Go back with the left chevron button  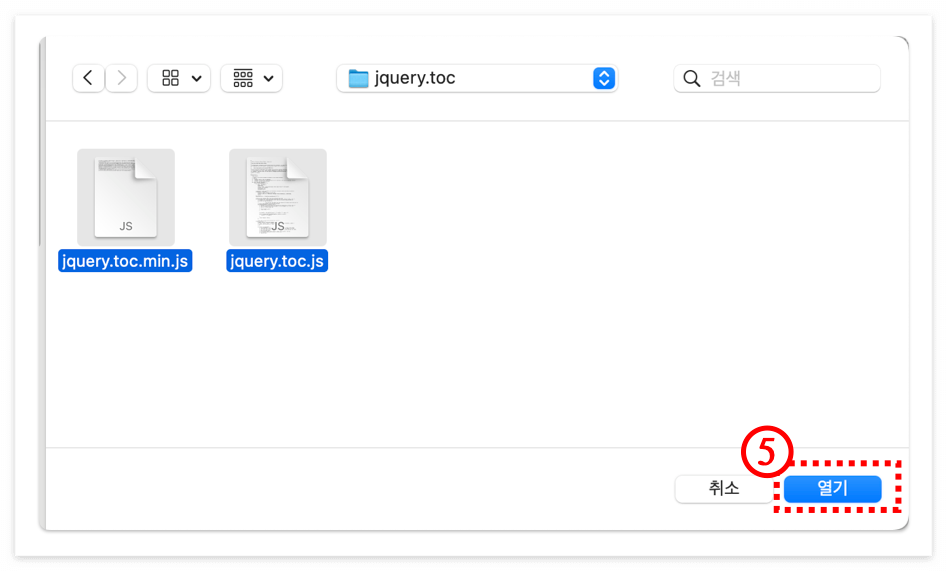point(88,78)
